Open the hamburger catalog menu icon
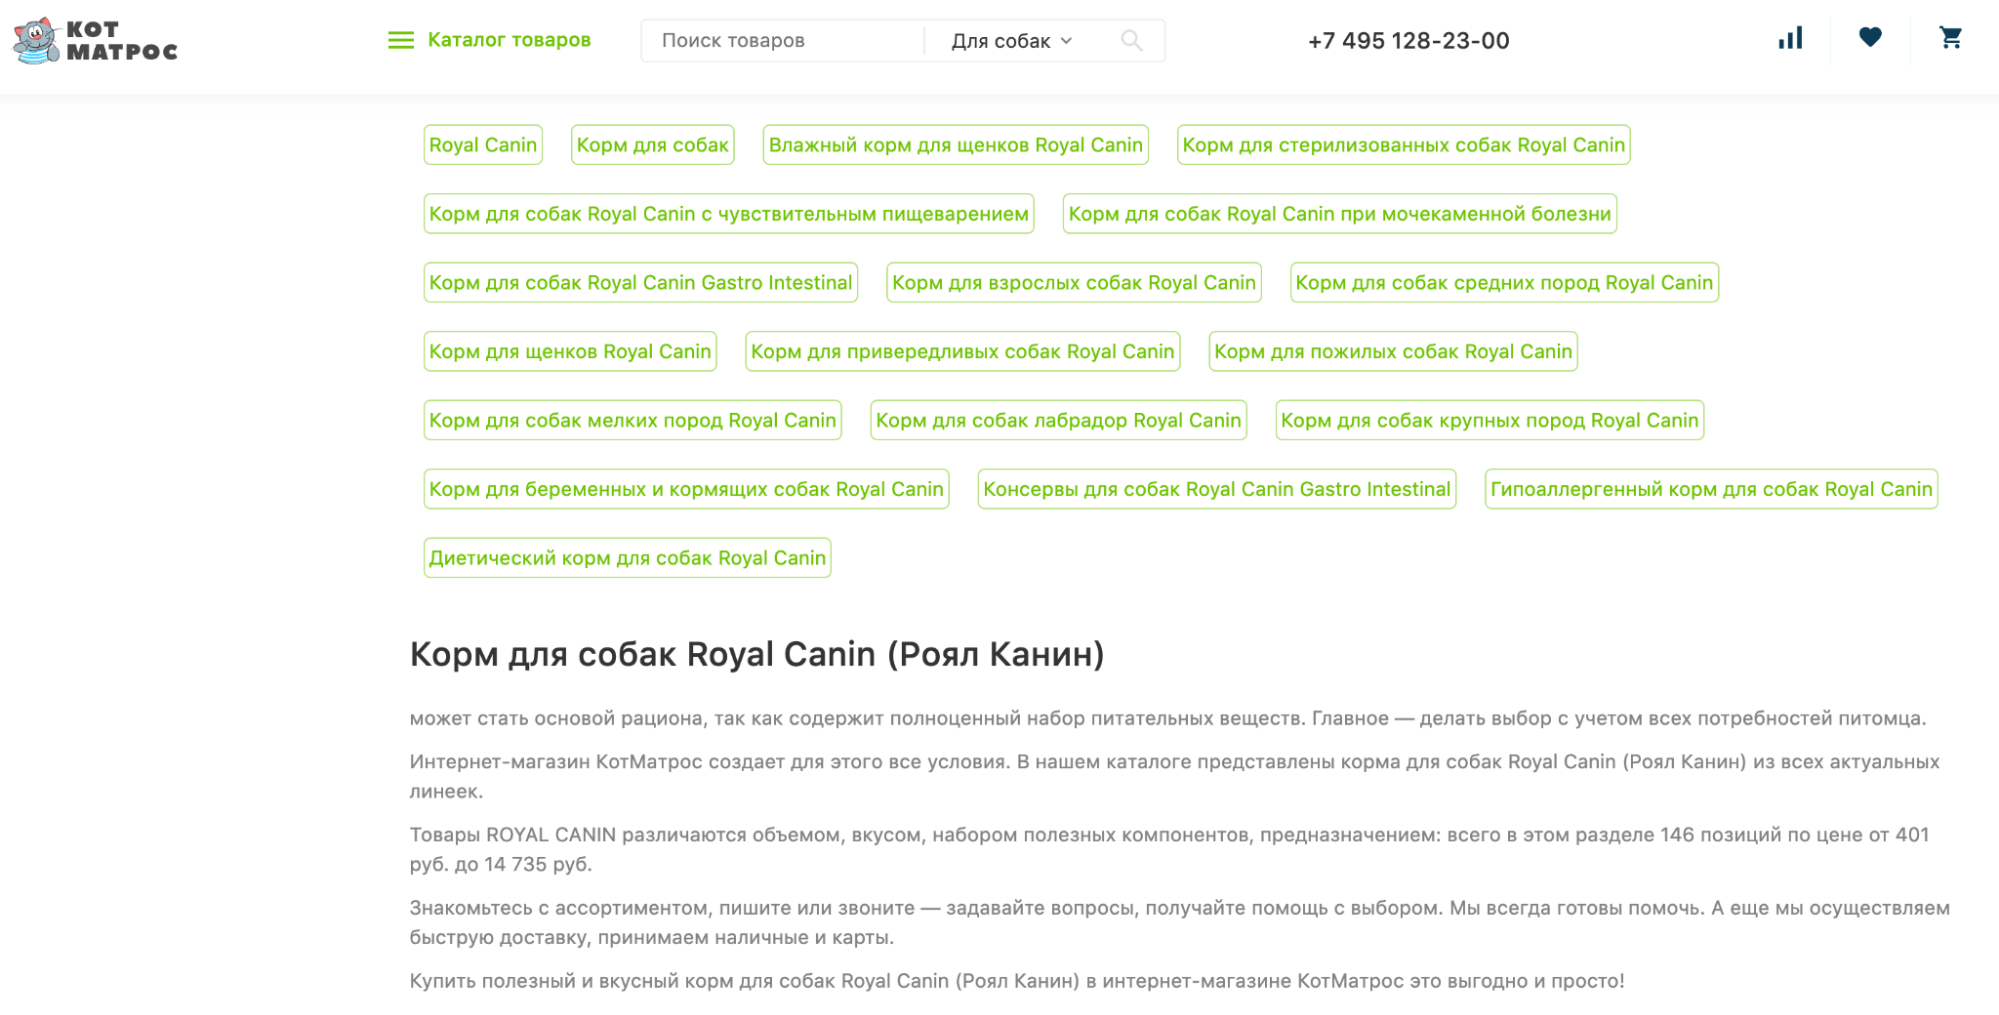 [400, 41]
